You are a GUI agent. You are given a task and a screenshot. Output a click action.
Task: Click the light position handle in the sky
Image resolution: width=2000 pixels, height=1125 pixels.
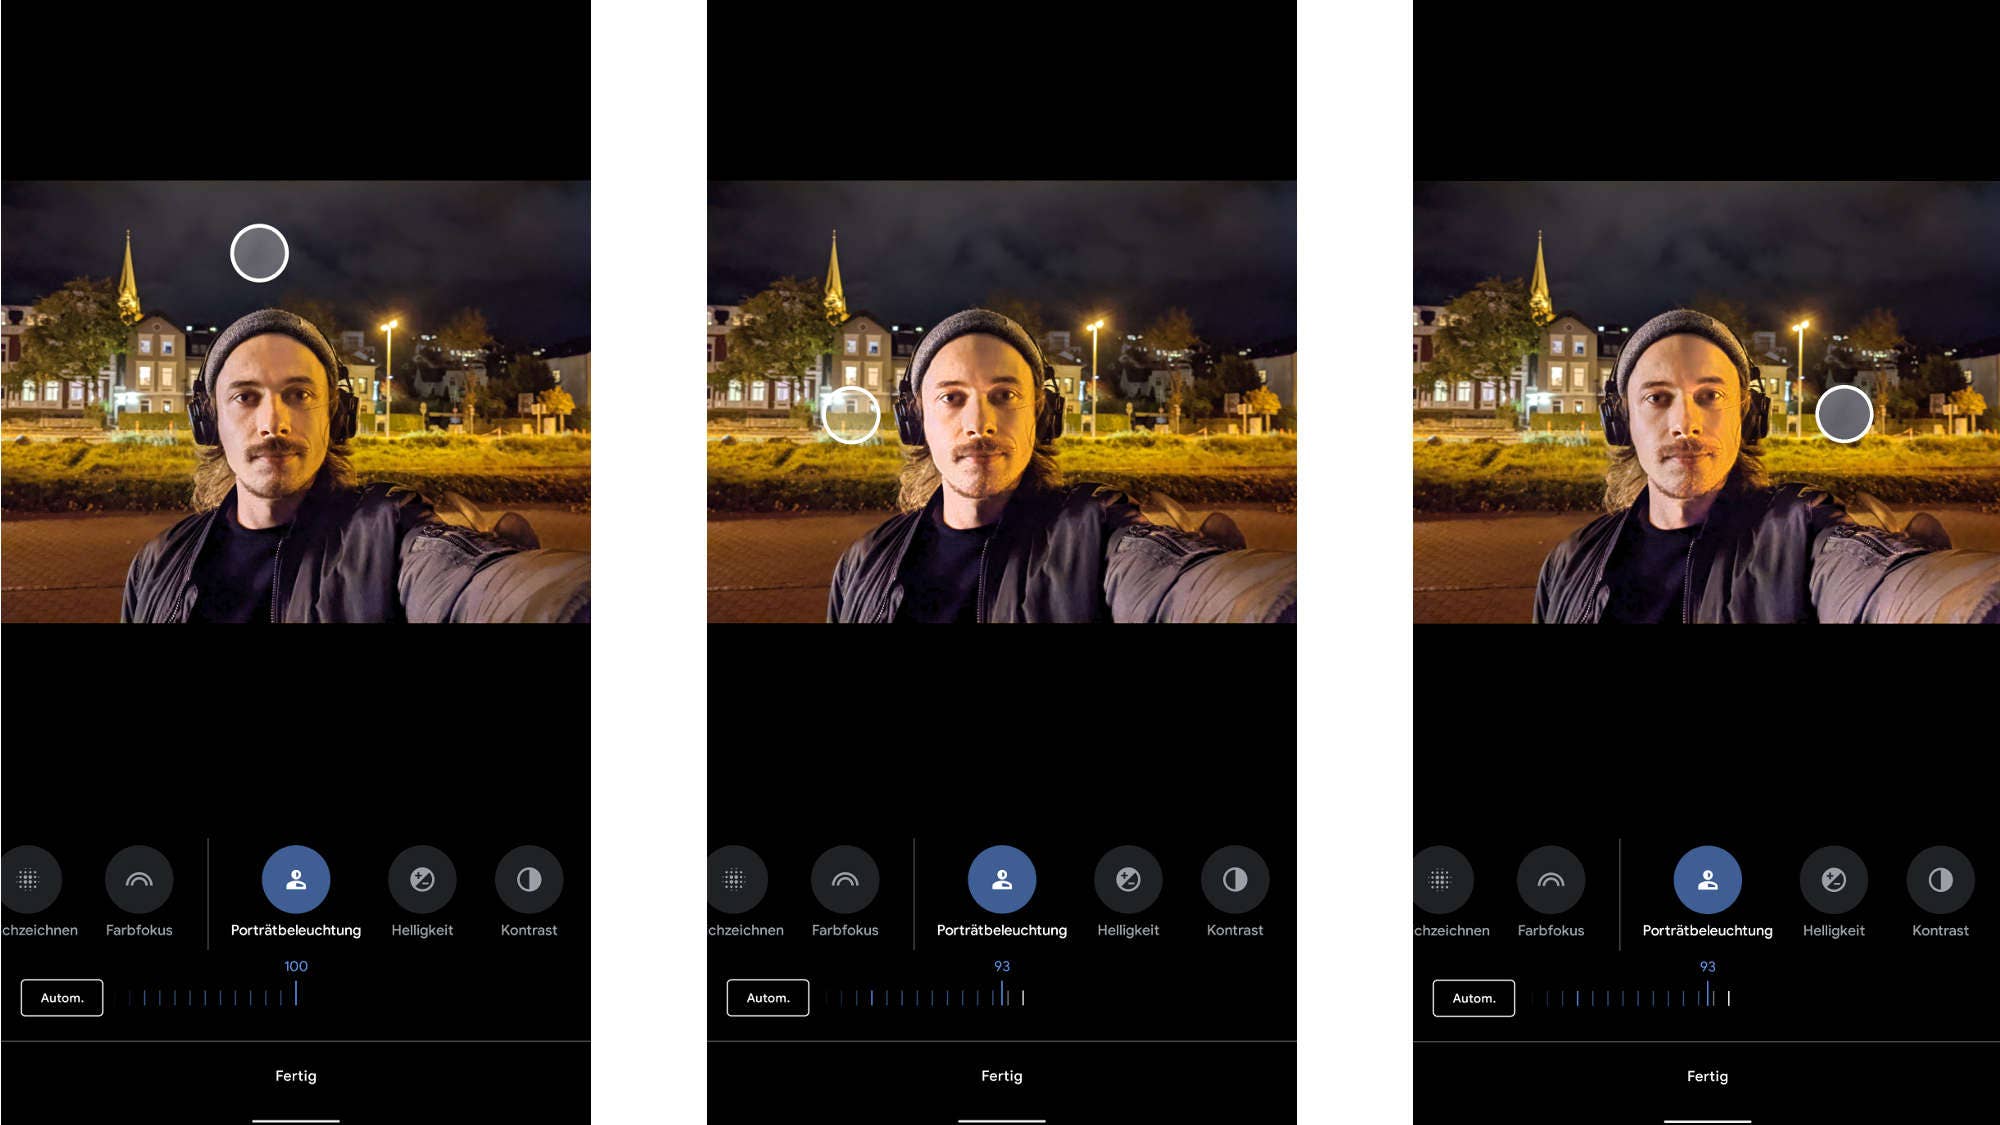coord(259,253)
